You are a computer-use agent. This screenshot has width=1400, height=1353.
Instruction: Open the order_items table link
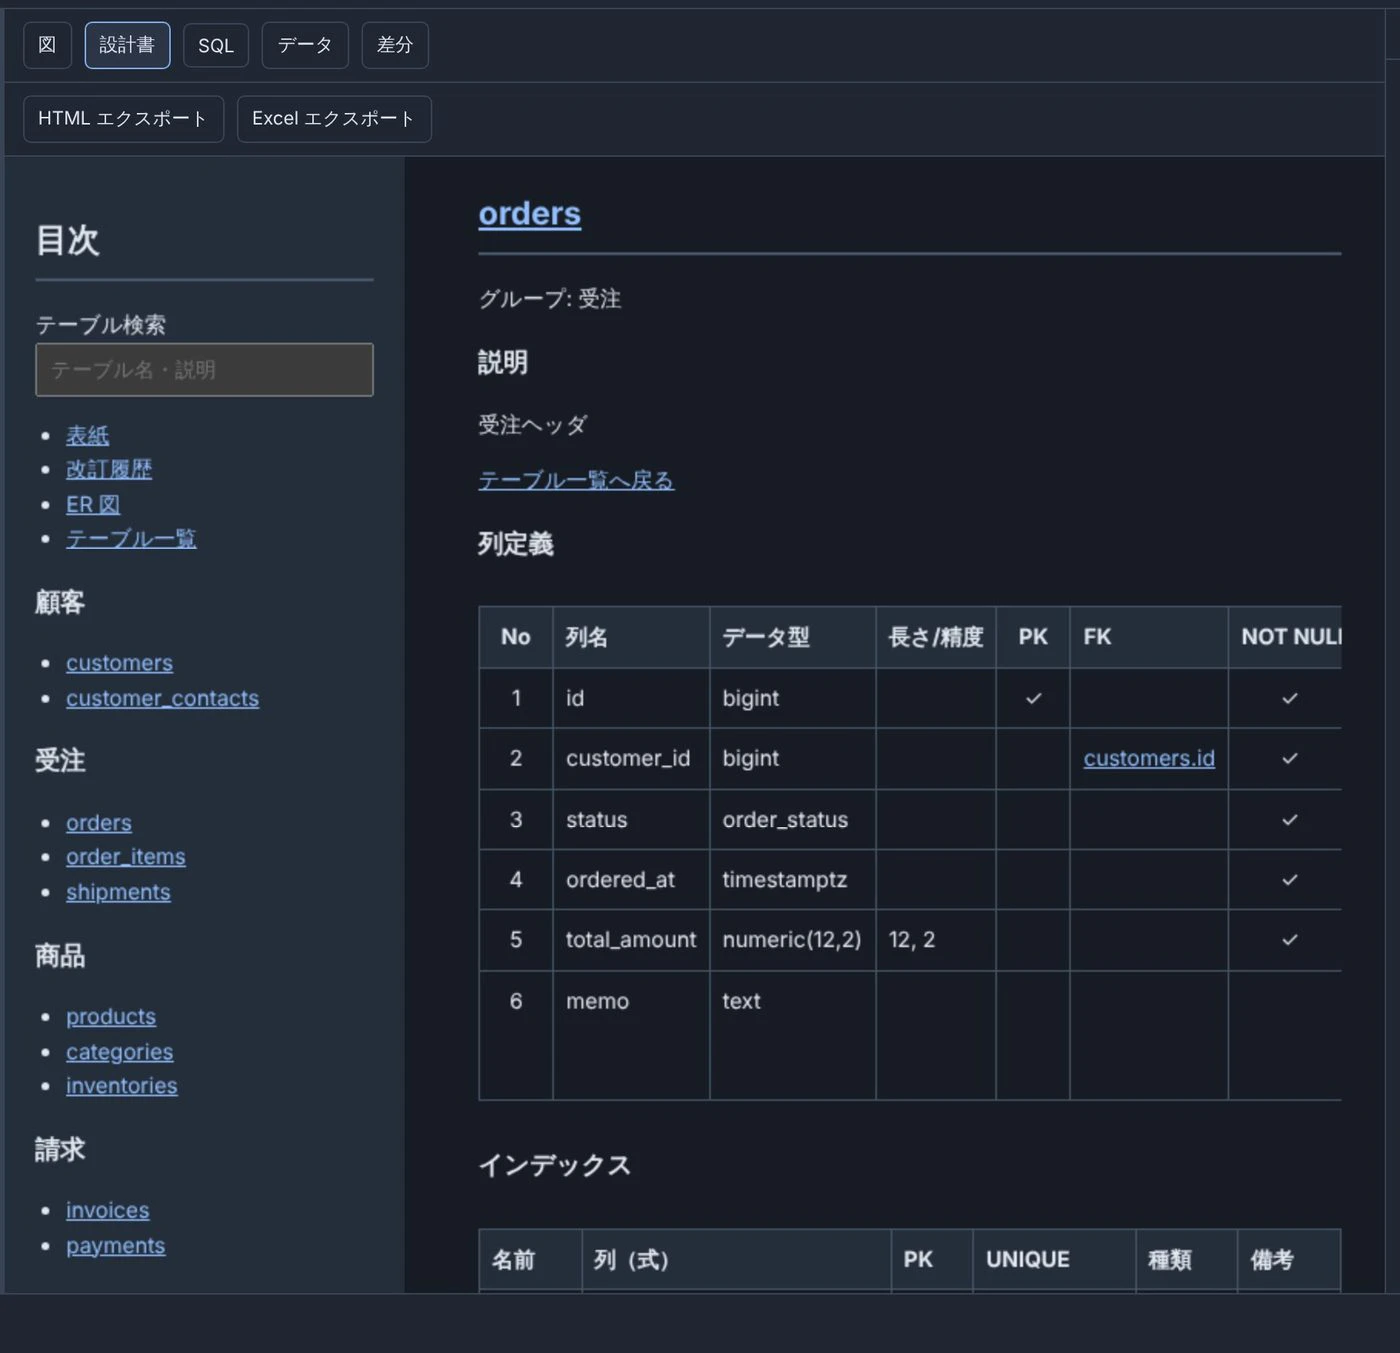point(126,857)
